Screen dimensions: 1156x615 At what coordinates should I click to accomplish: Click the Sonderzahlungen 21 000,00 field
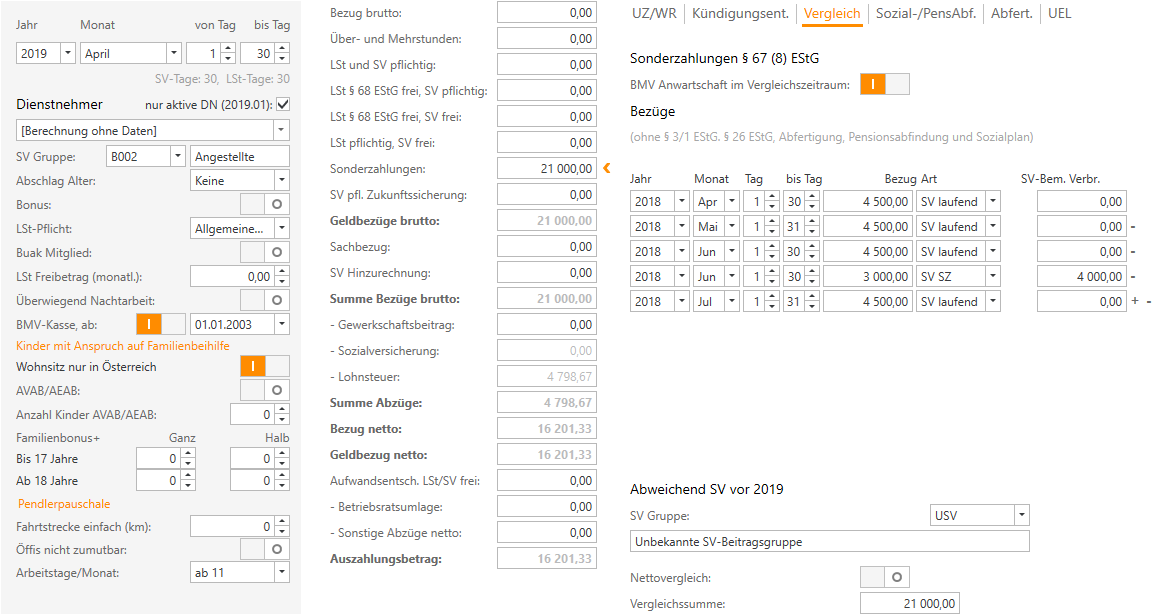pos(546,168)
